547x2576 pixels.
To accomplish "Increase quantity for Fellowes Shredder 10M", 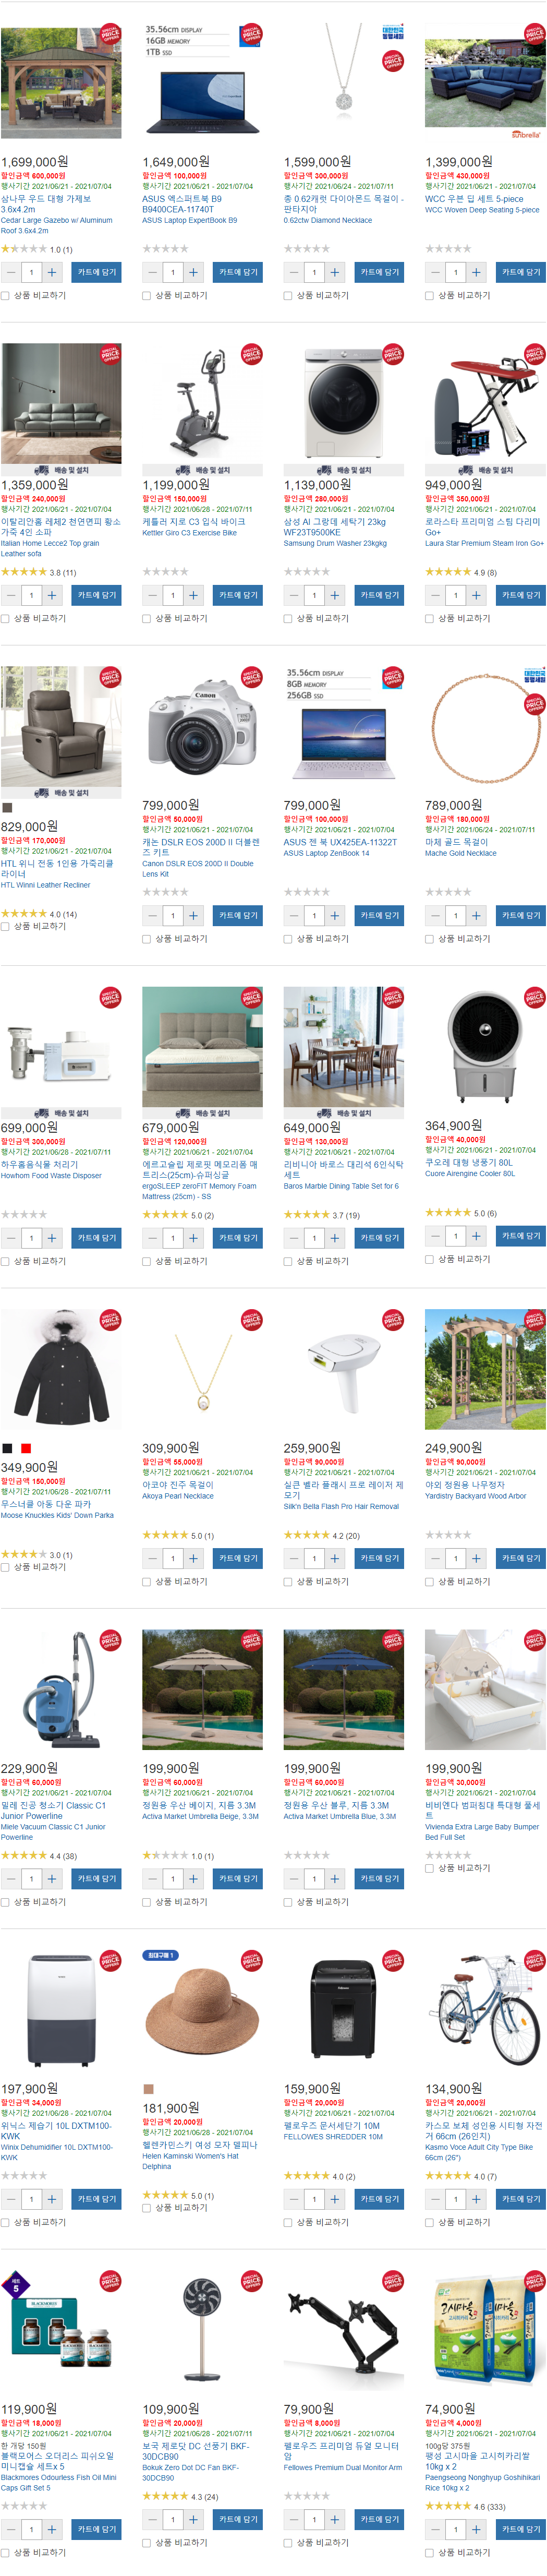I will click(x=335, y=2199).
